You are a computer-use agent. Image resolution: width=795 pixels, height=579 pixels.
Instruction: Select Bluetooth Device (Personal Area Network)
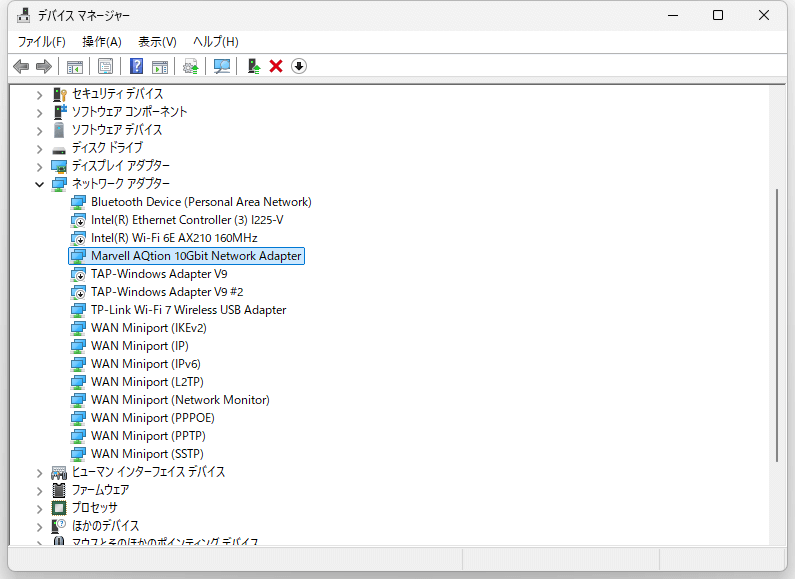coord(201,202)
